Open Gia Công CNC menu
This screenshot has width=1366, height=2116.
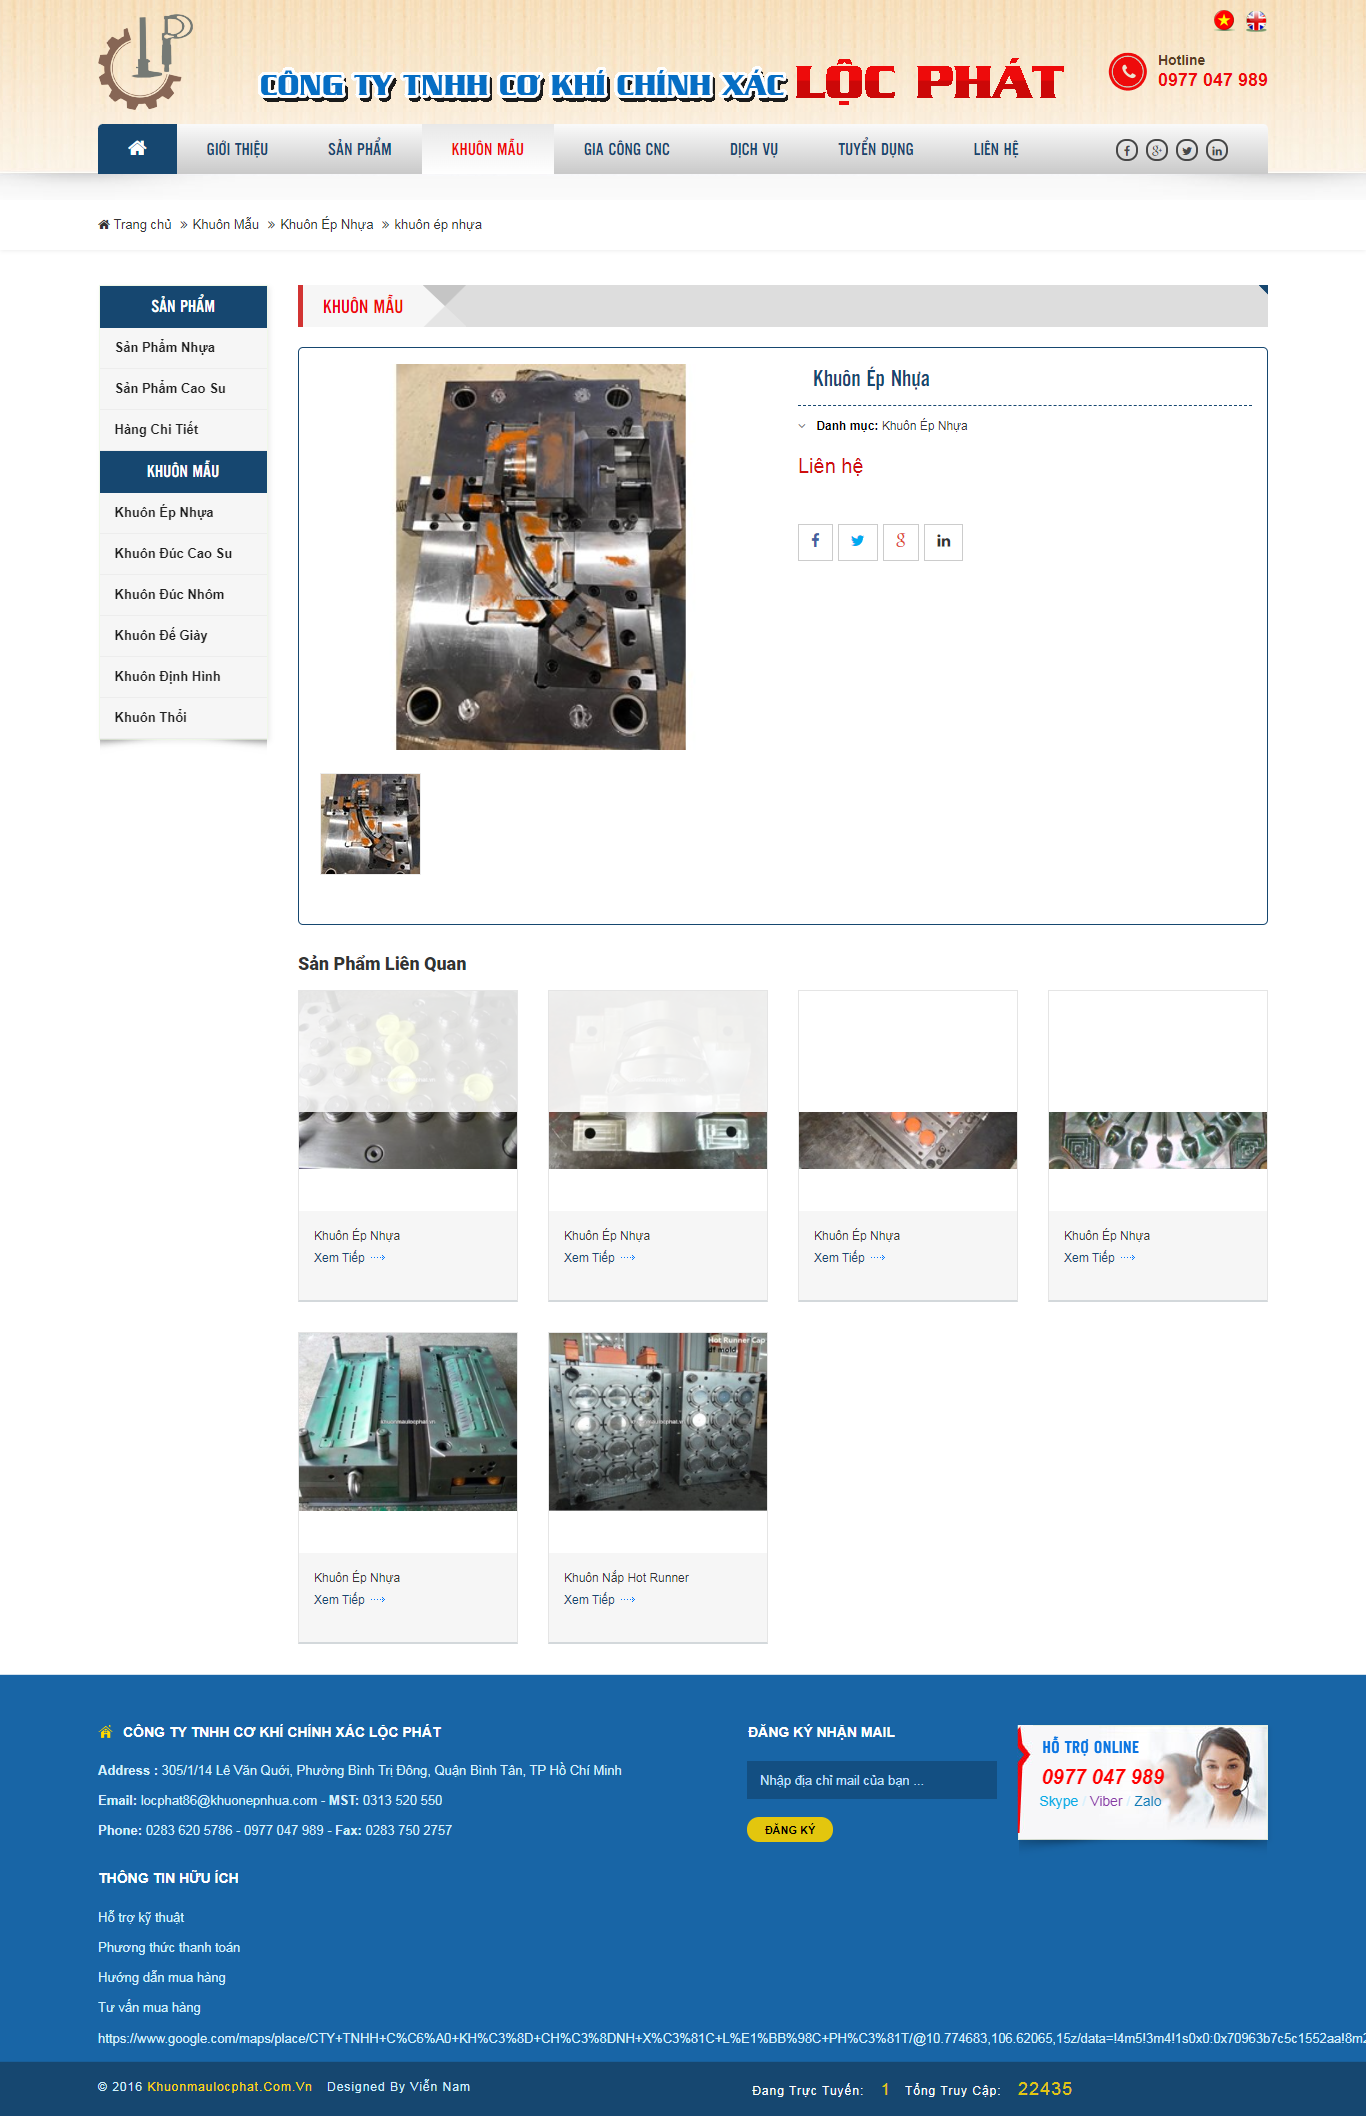(627, 149)
